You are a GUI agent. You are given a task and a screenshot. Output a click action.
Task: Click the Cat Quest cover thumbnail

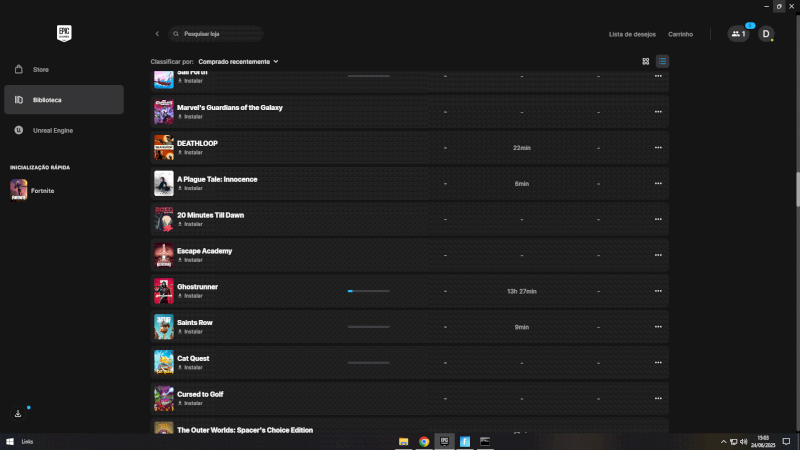(164, 362)
